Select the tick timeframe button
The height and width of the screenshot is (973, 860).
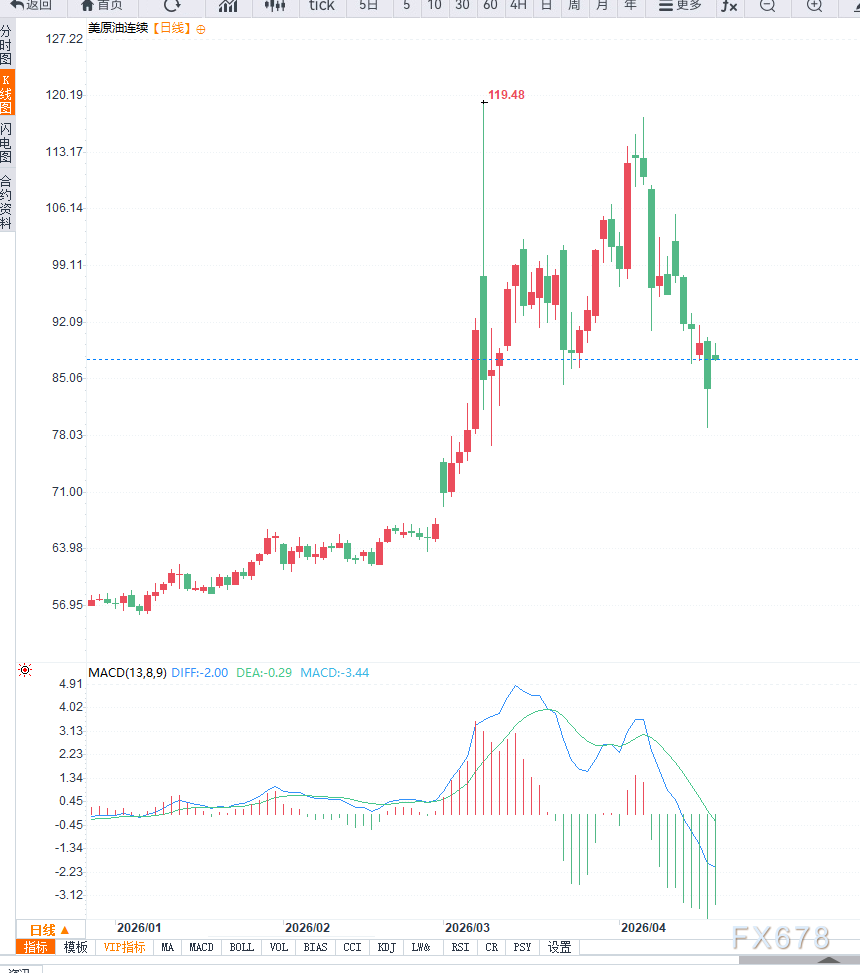coord(322,6)
